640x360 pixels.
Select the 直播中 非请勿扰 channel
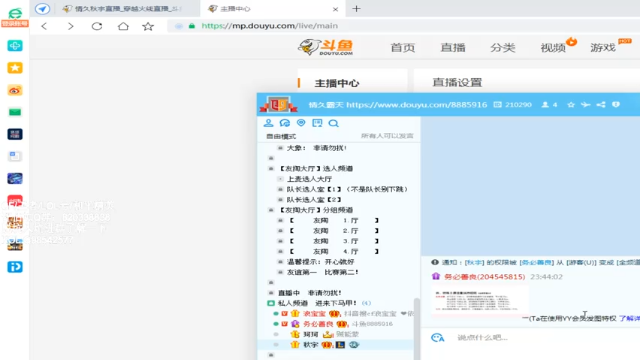(x=309, y=293)
